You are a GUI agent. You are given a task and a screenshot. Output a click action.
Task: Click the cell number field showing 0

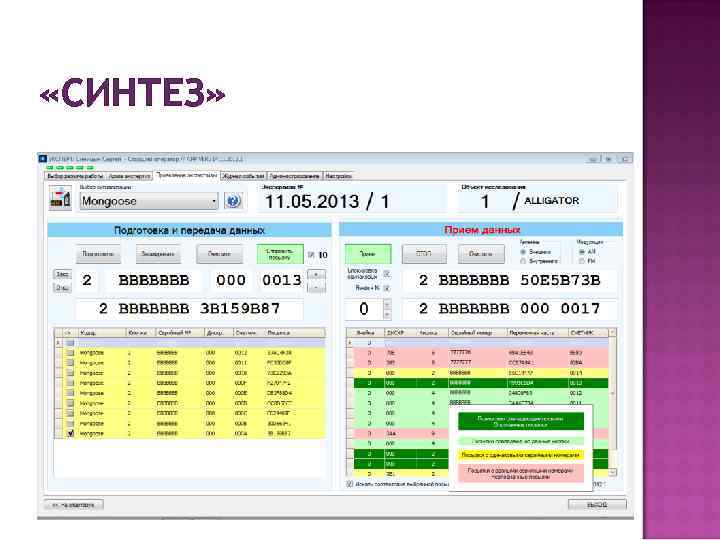pos(364,309)
